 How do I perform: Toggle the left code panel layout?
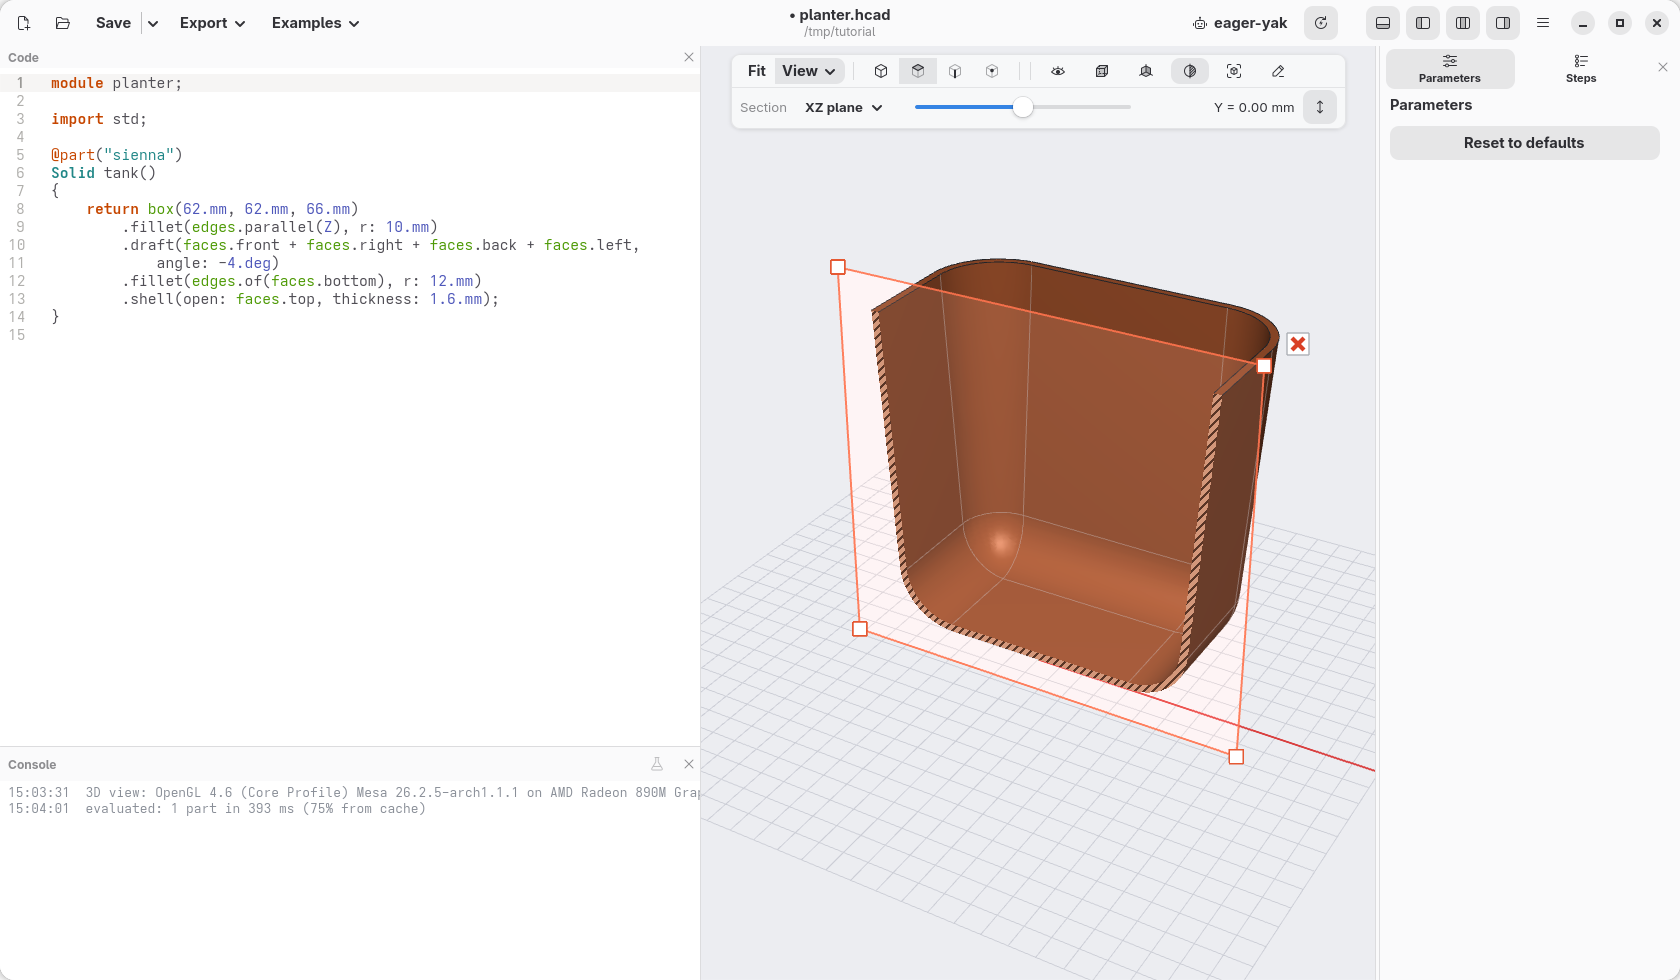point(1423,23)
